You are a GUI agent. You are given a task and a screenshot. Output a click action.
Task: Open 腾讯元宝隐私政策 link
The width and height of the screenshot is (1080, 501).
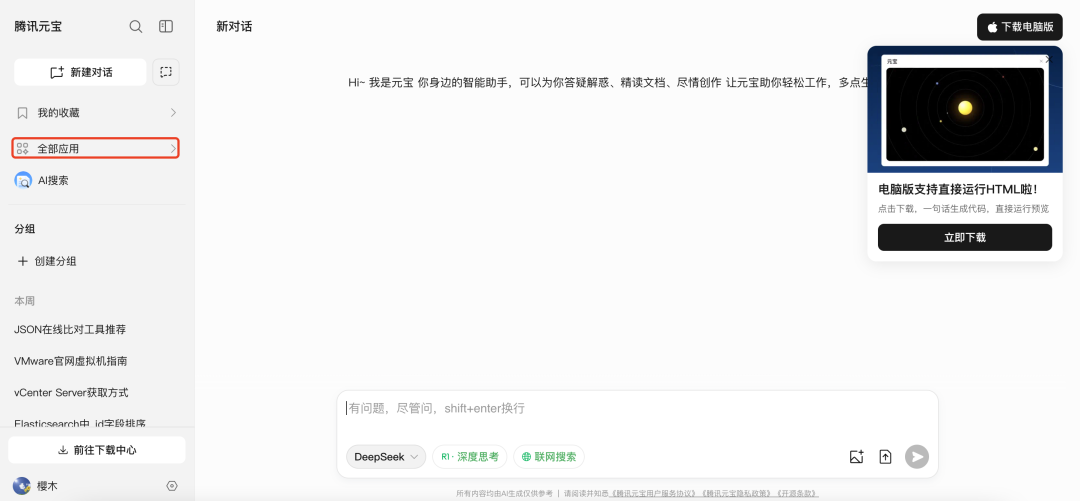[x=735, y=493]
